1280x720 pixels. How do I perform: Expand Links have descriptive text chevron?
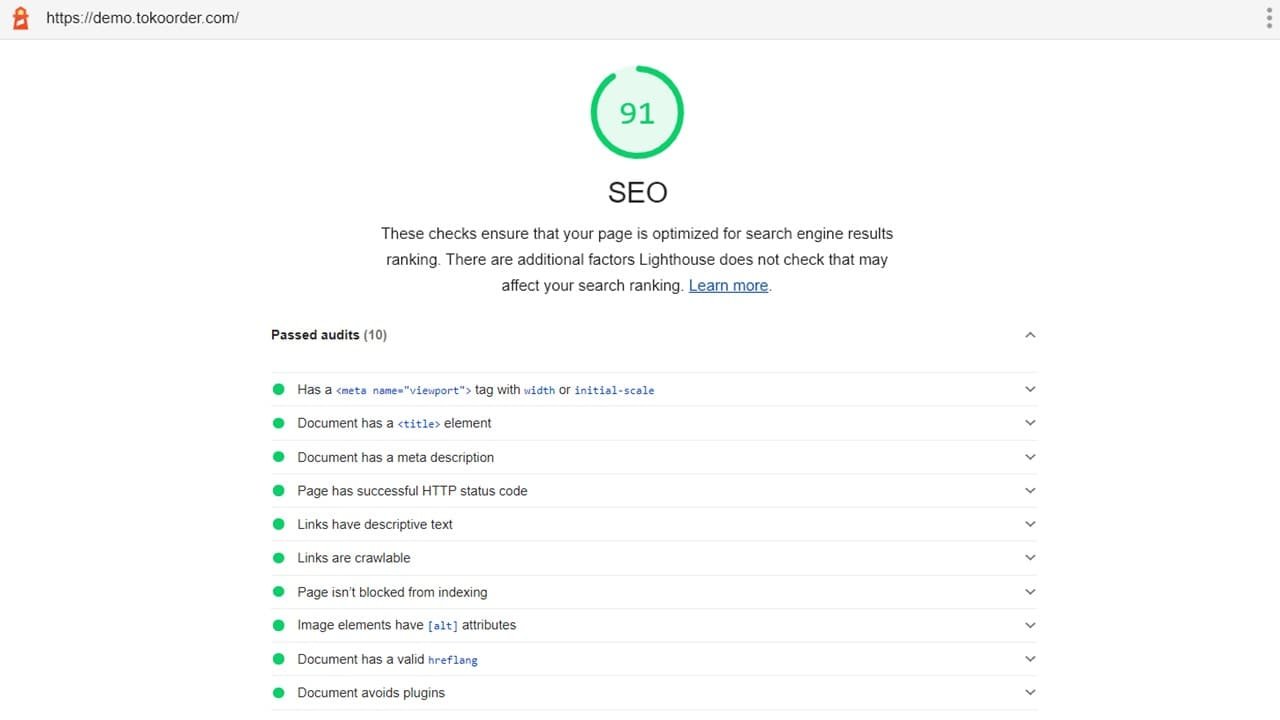coord(1030,524)
